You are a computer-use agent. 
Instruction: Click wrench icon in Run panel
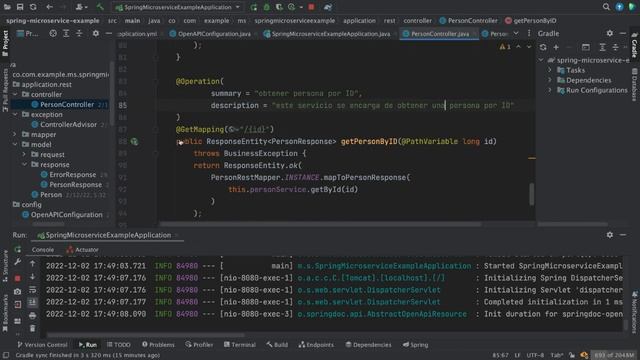coord(18,262)
